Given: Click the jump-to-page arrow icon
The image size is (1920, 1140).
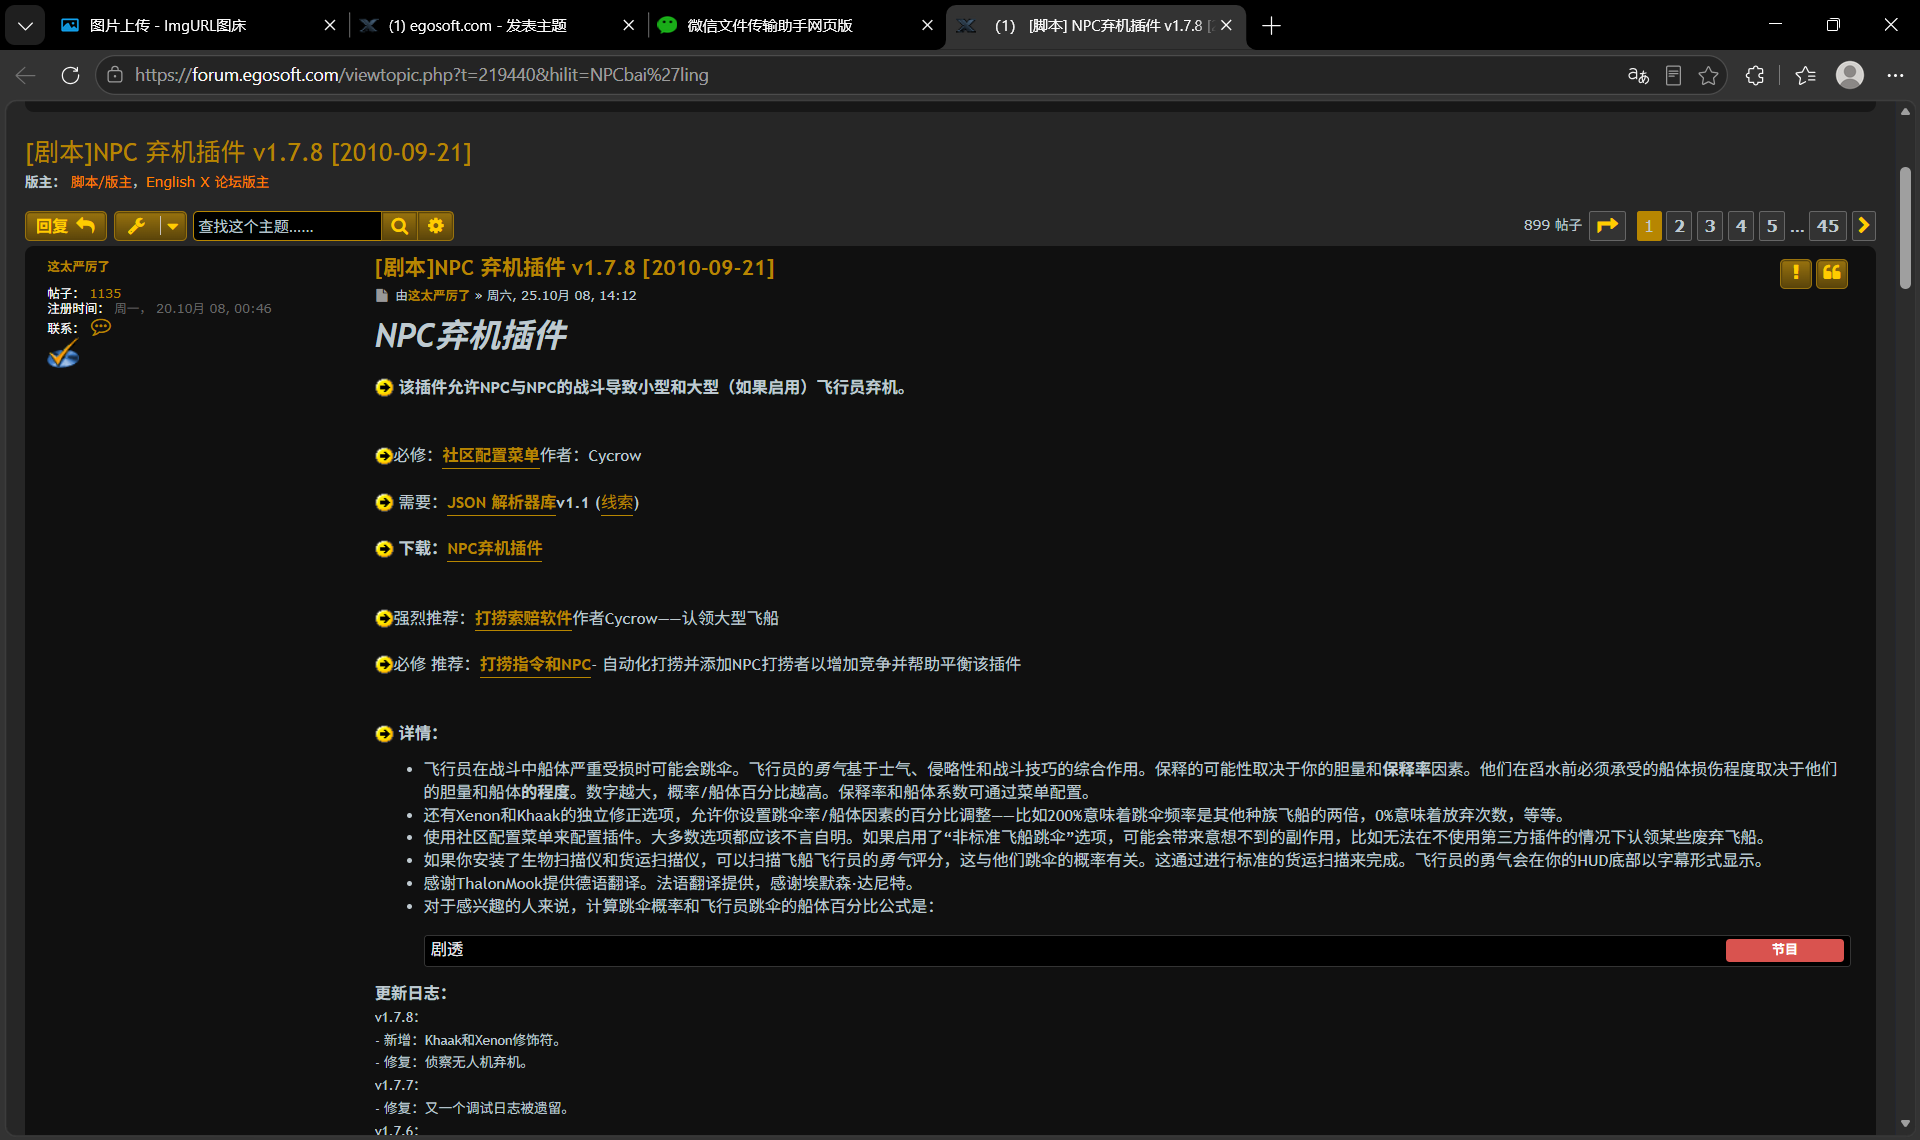Looking at the screenshot, I should [1607, 226].
